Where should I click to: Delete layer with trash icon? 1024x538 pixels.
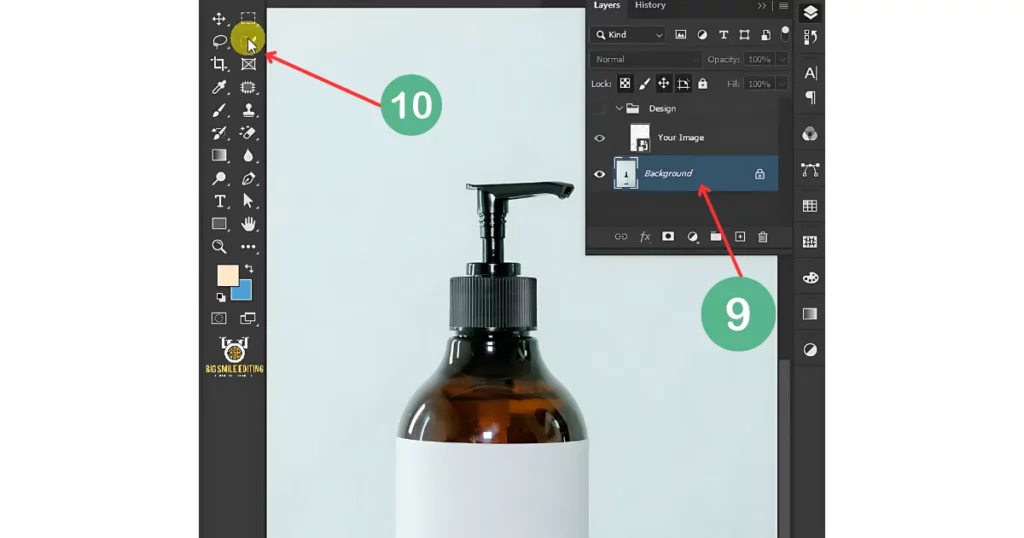[x=763, y=236]
